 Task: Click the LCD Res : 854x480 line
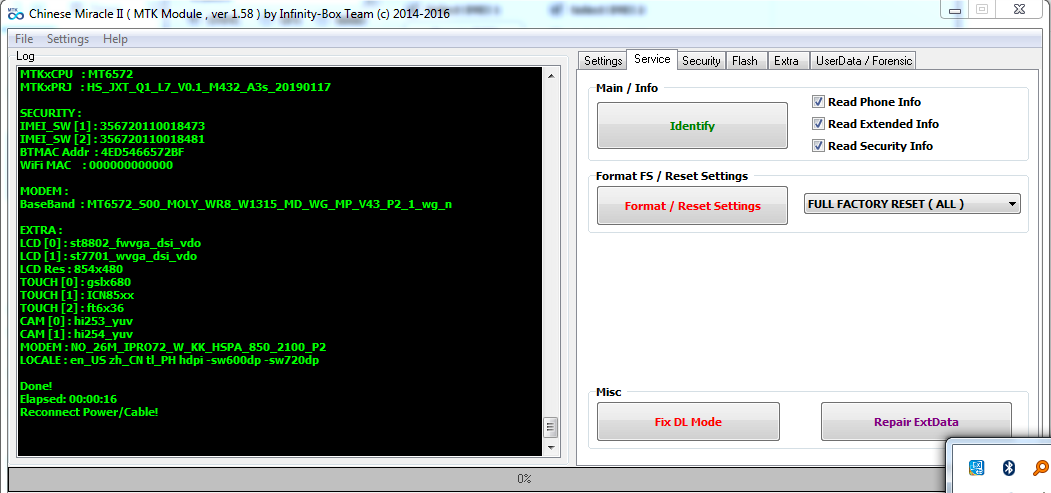point(71,269)
